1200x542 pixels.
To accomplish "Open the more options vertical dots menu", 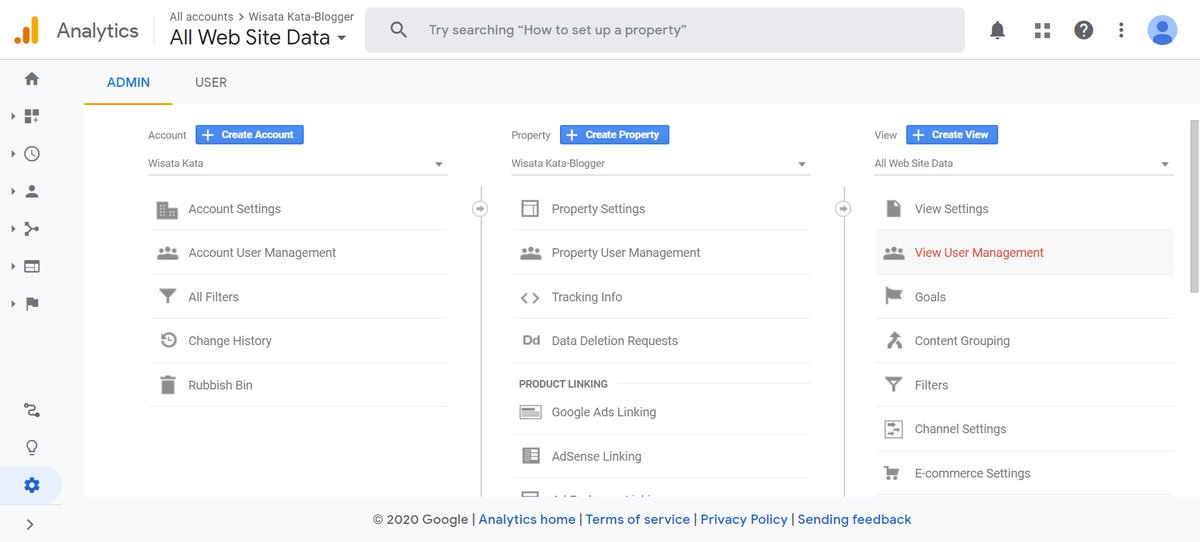I will [1122, 30].
